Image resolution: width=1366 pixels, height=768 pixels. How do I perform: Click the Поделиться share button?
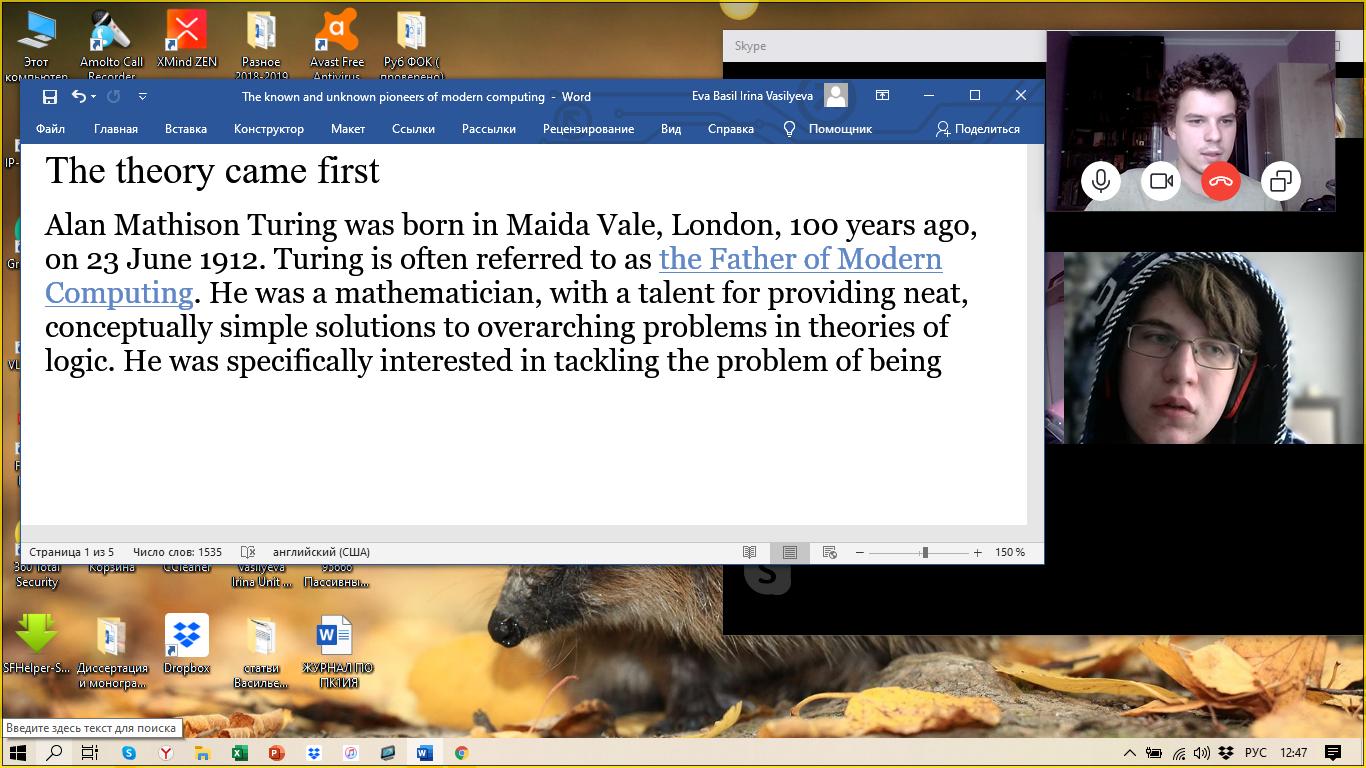click(977, 129)
